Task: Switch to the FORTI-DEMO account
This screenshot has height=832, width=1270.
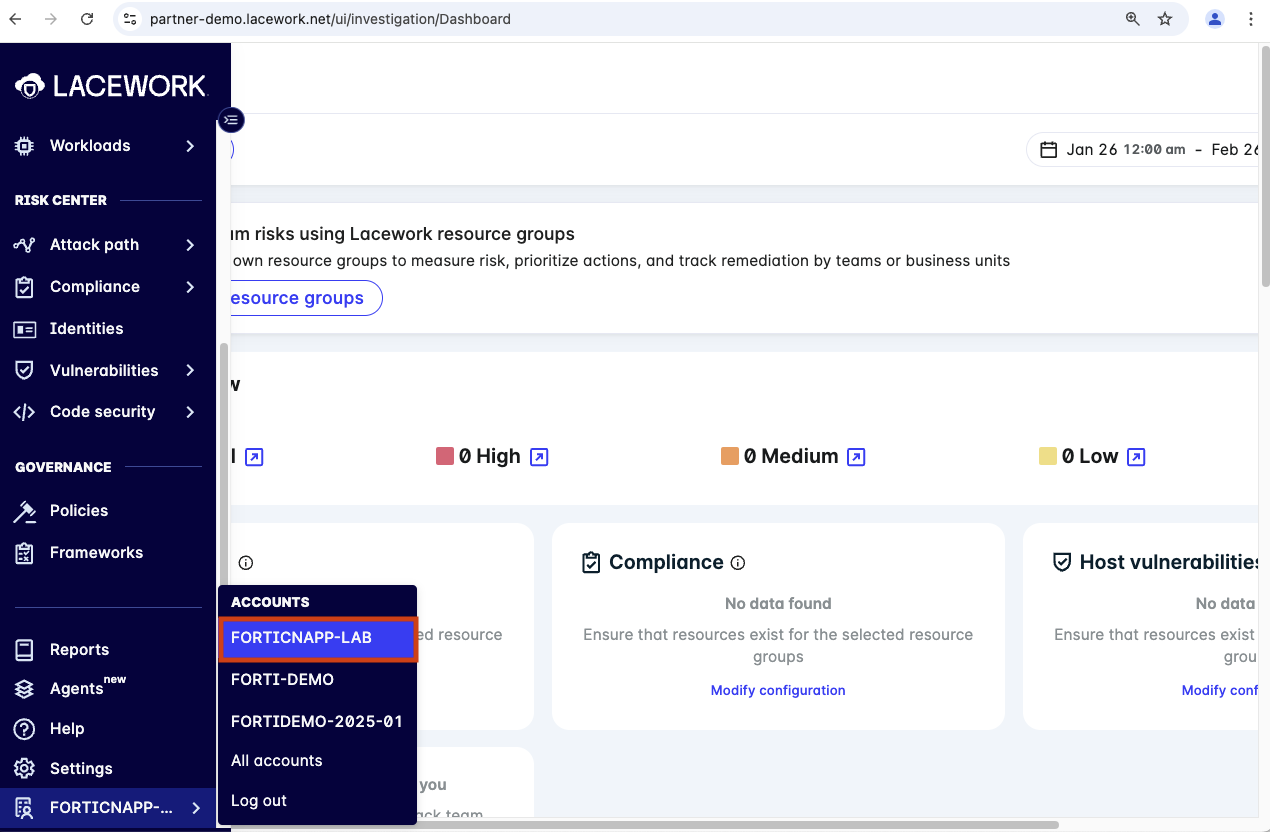Action: tap(317, 680)
